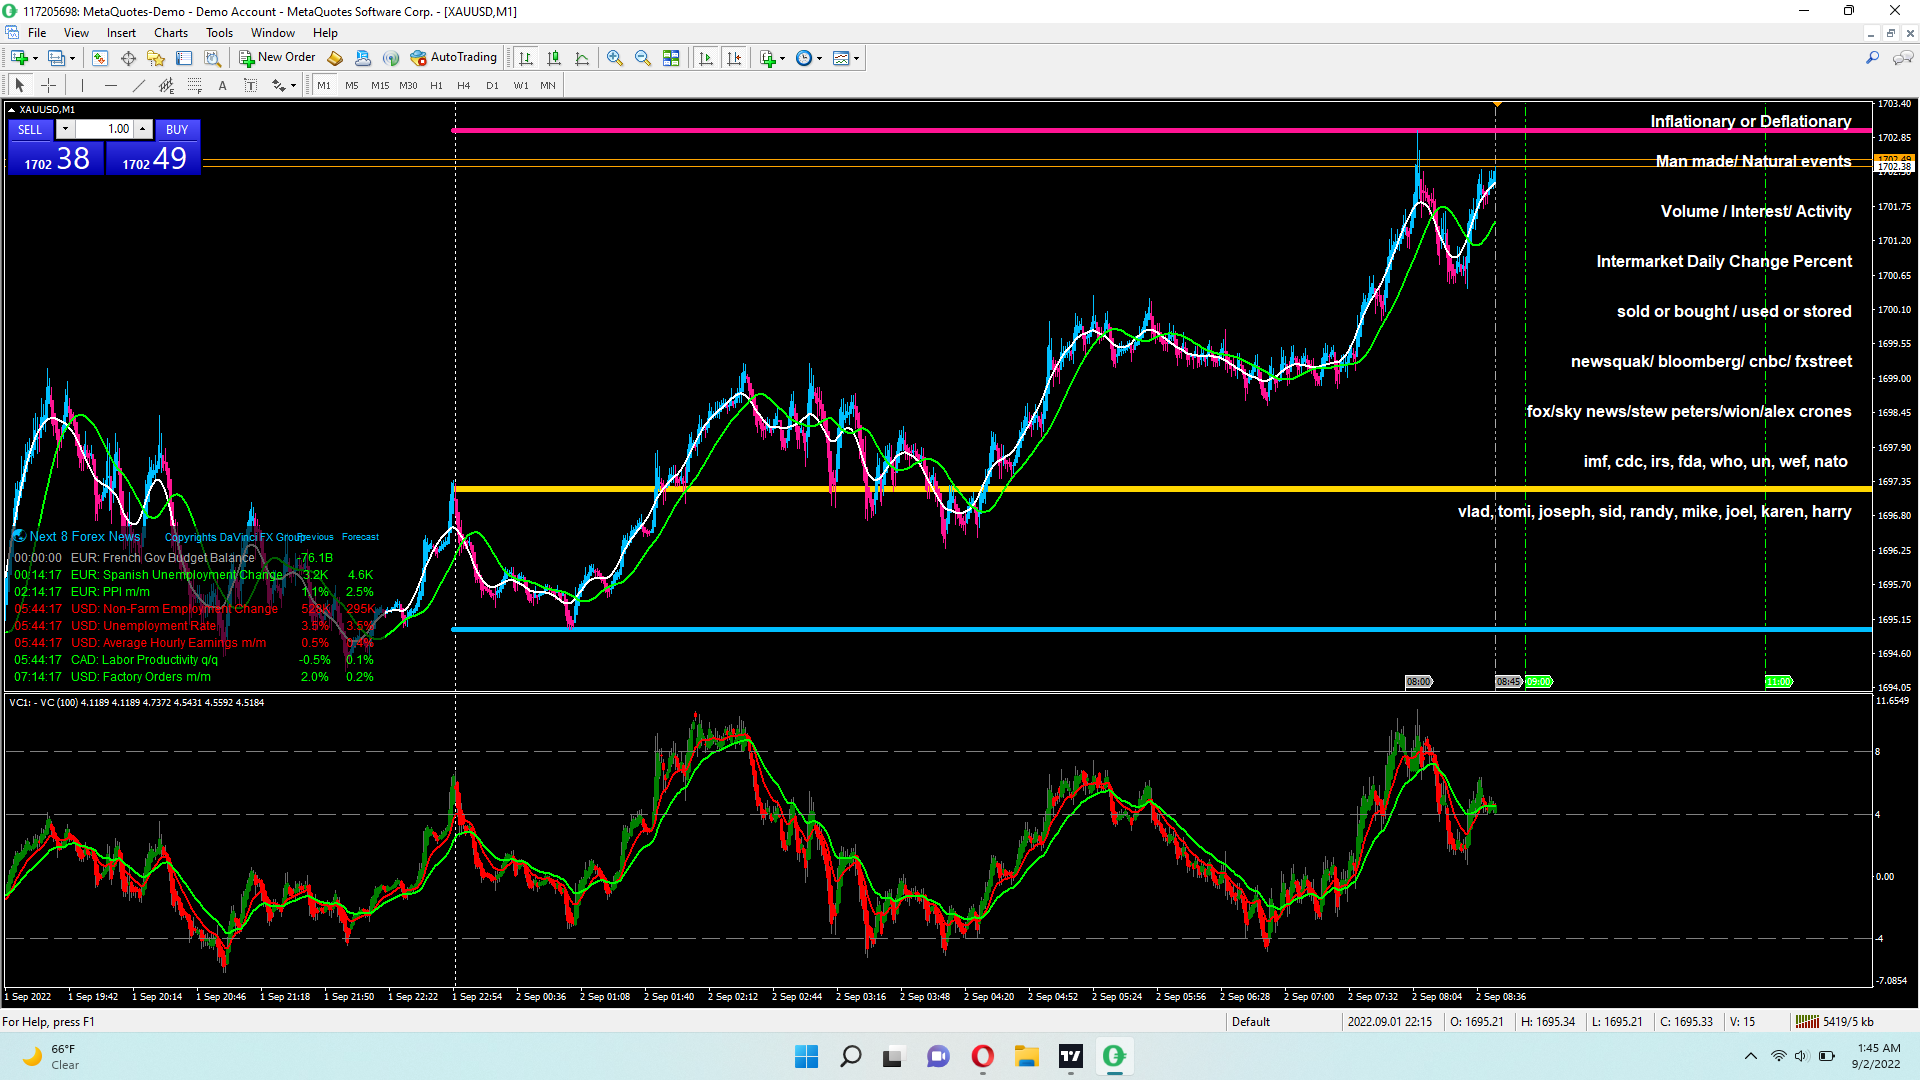Open the indicators list dropdown
The image size is (1920, 1080).
click(x=782, y=58)
